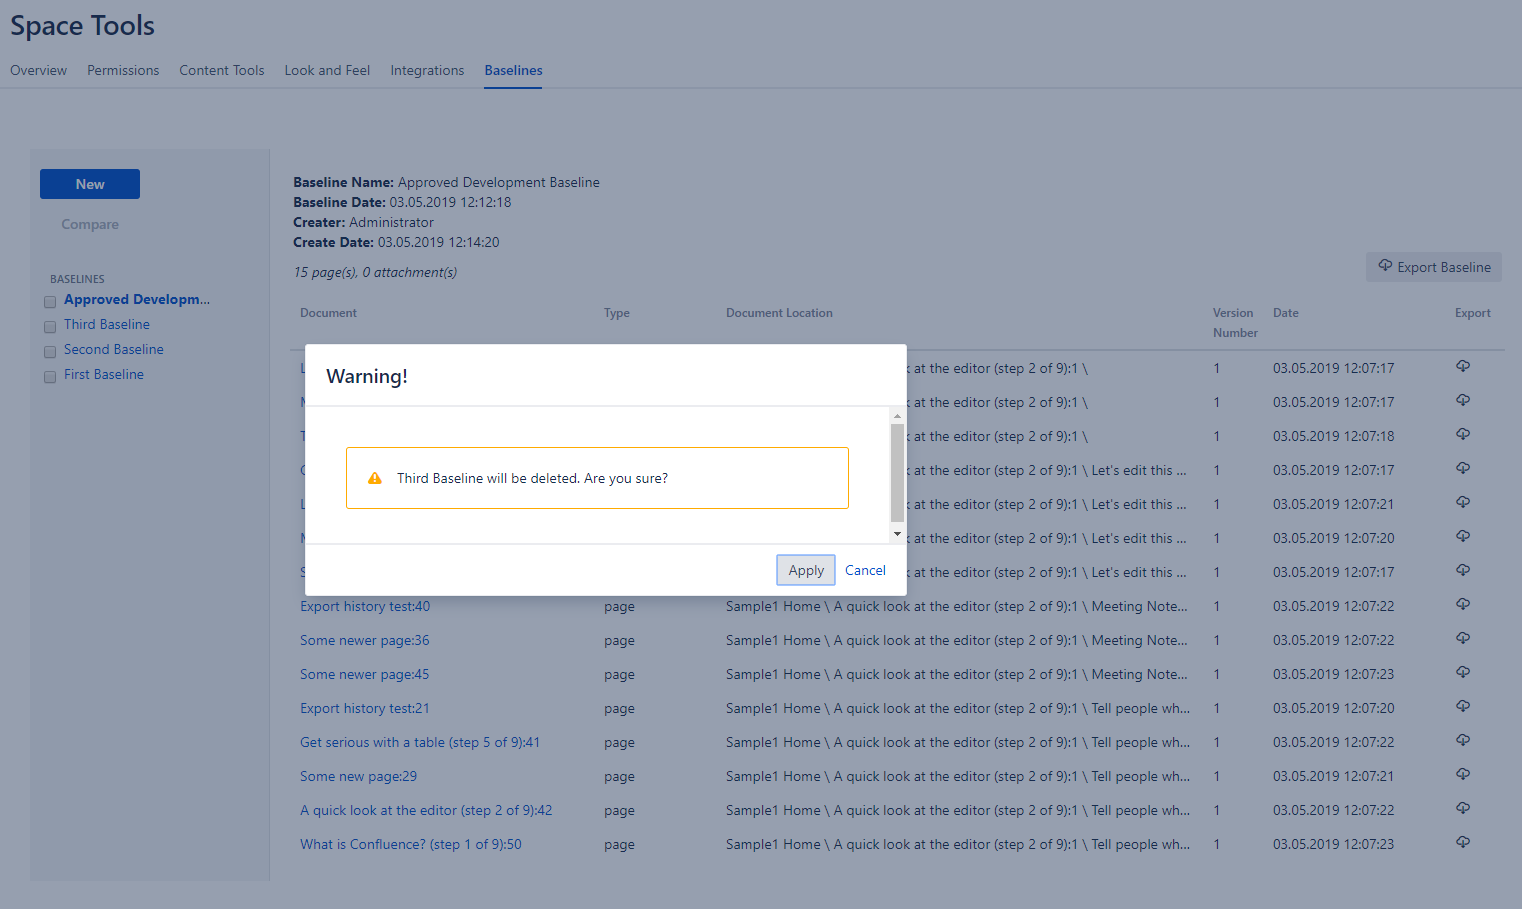Check the Approved Development baseline checkbox

(50, 302)
